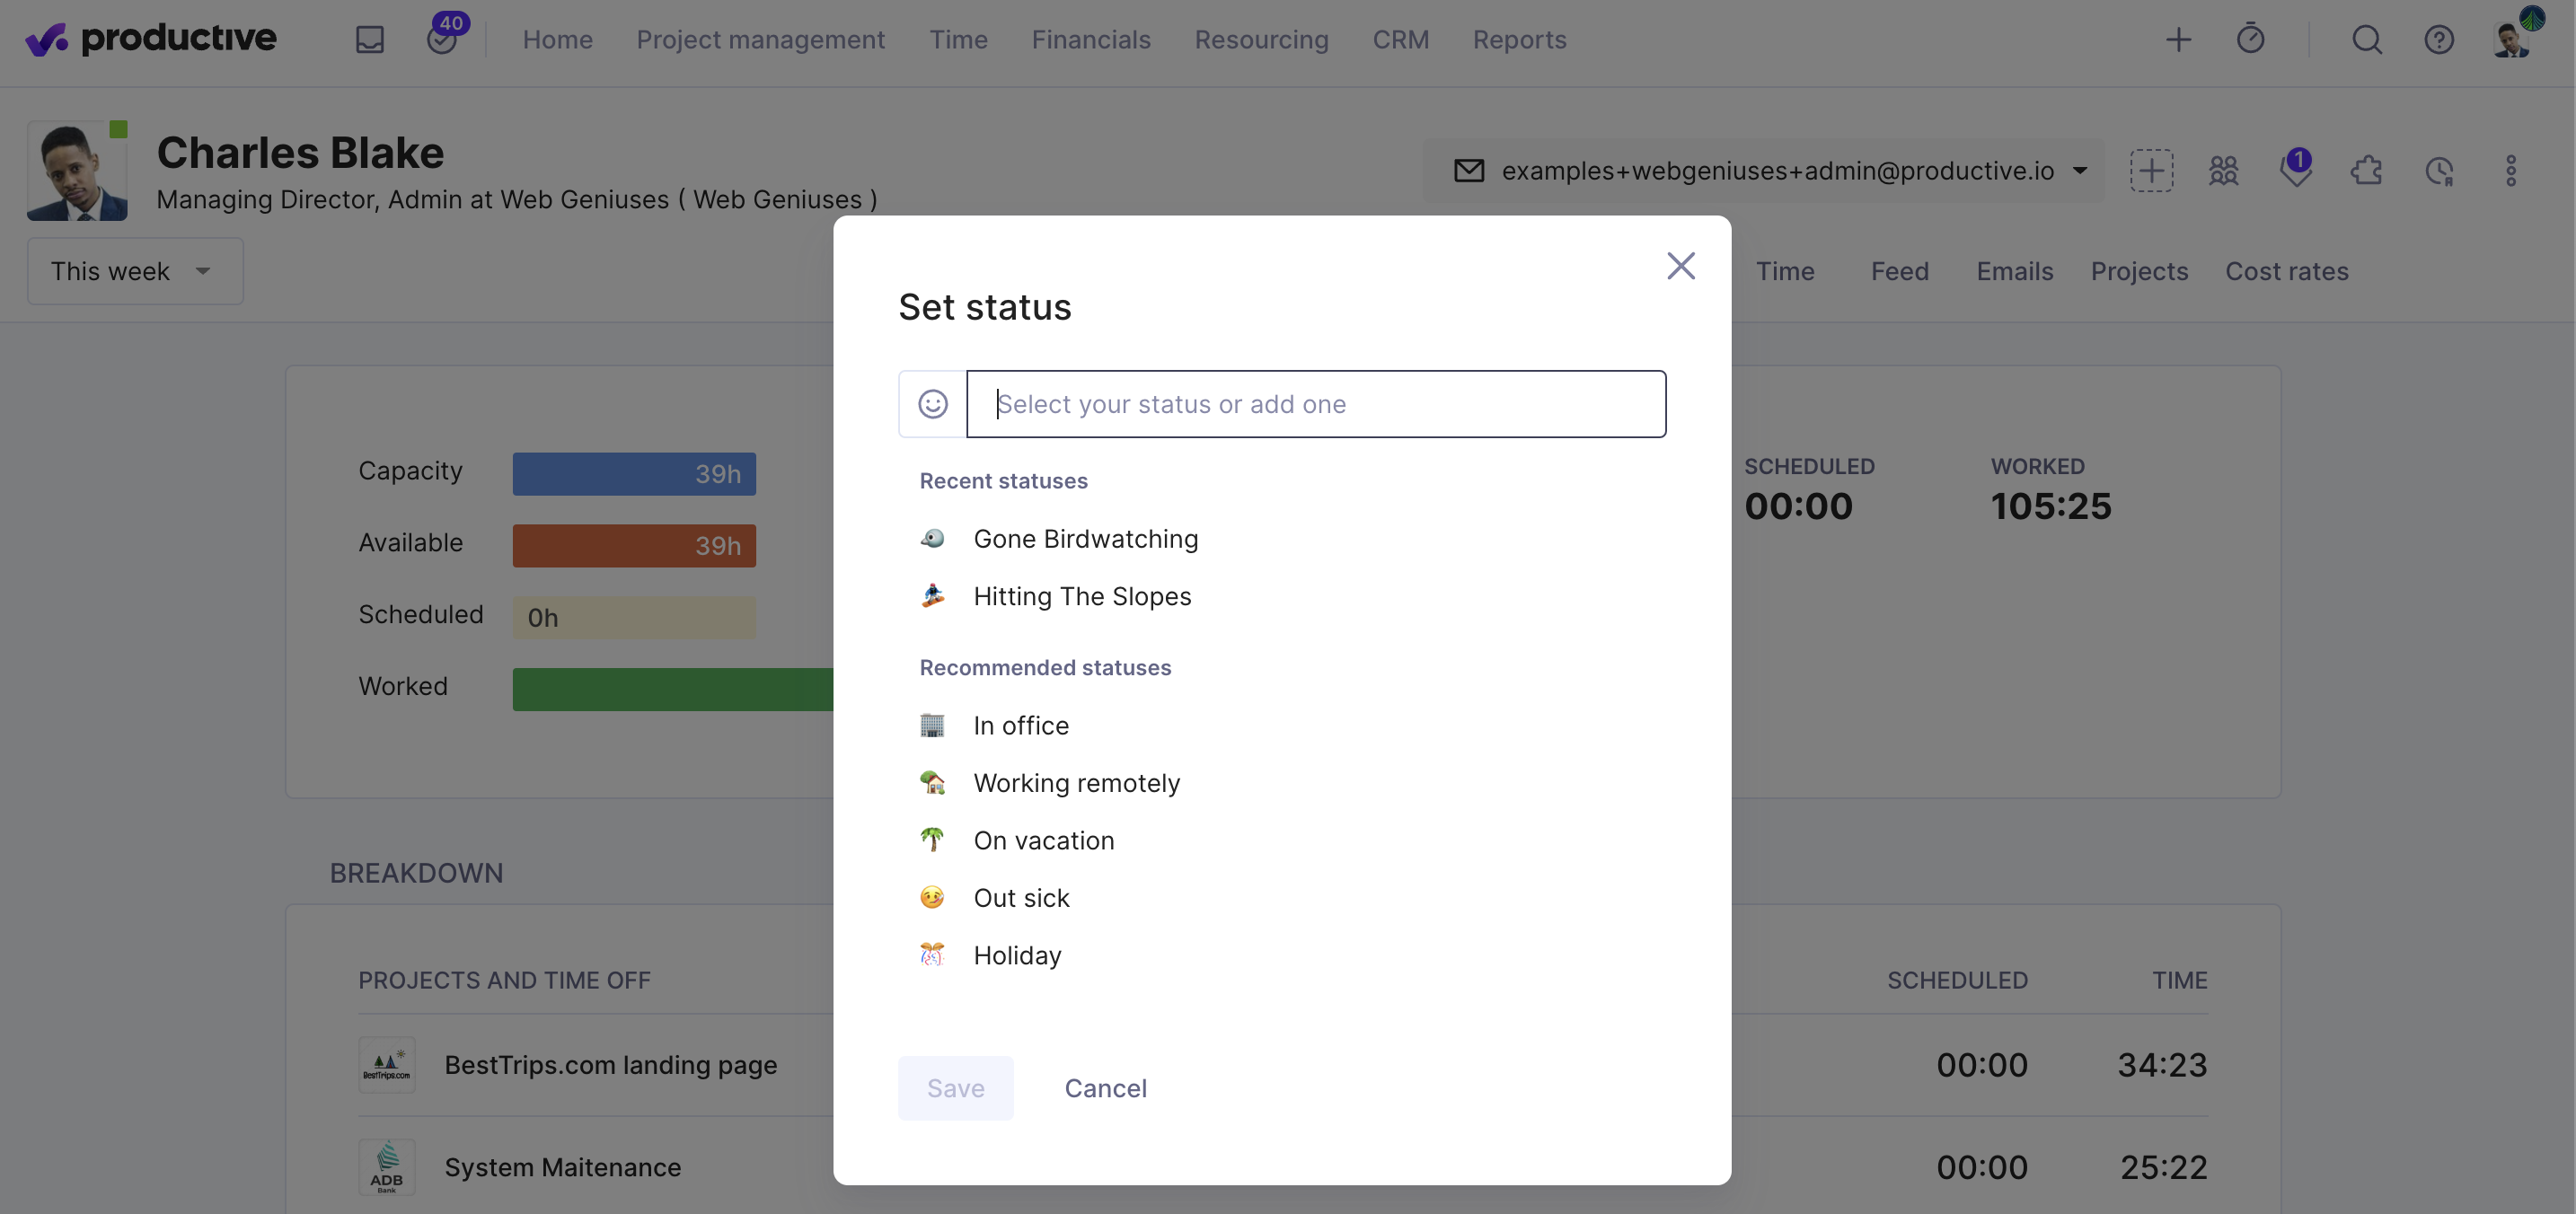The image size is (2576, 1214).
Task: Open the email address dropdown
Action: 1764,171
